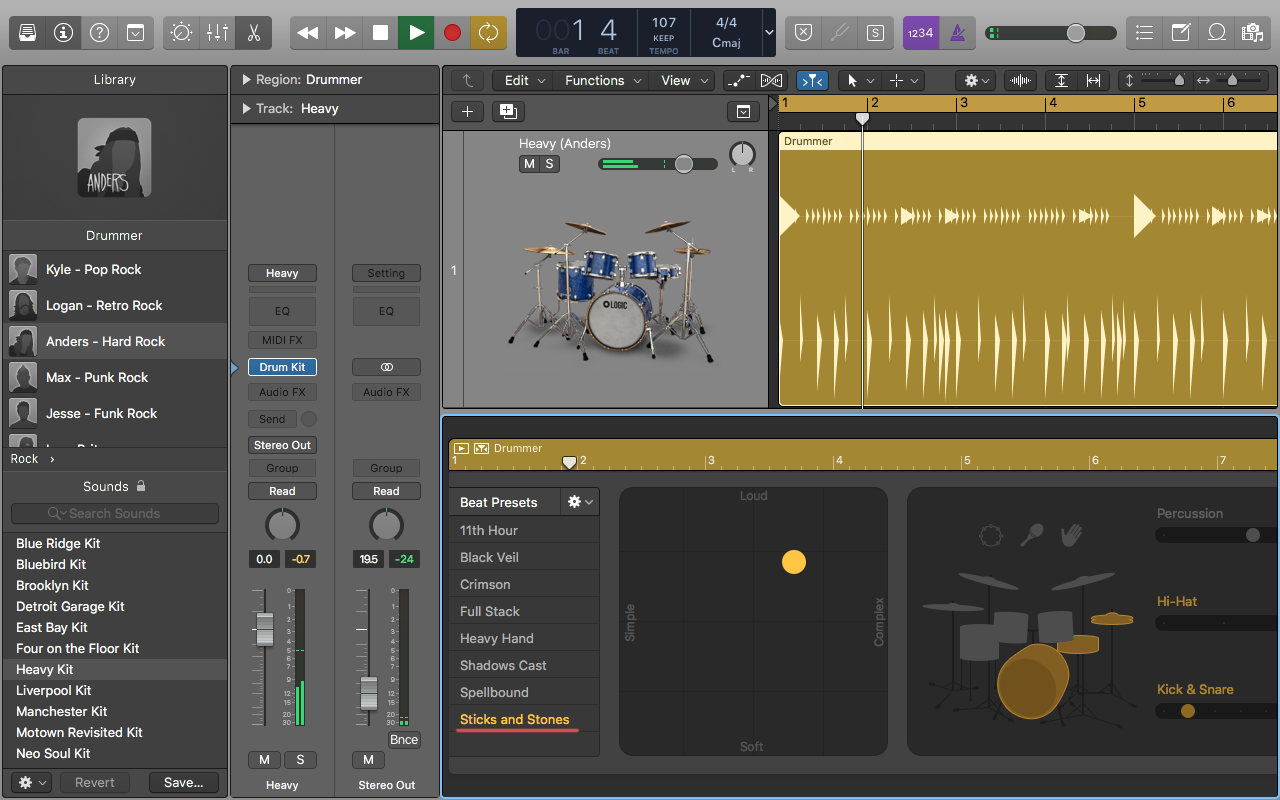Open the Rock genre selector

click(x=33, y=459)
